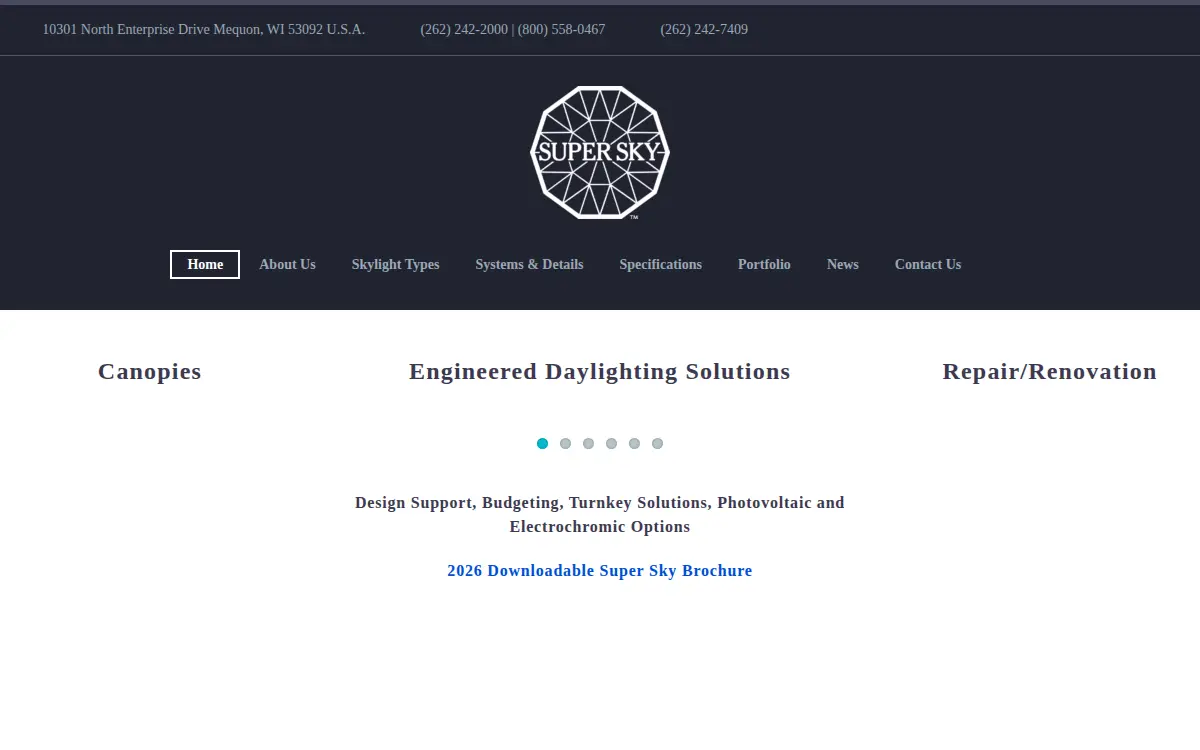Navigate to Specifications

tap(660, 264)
